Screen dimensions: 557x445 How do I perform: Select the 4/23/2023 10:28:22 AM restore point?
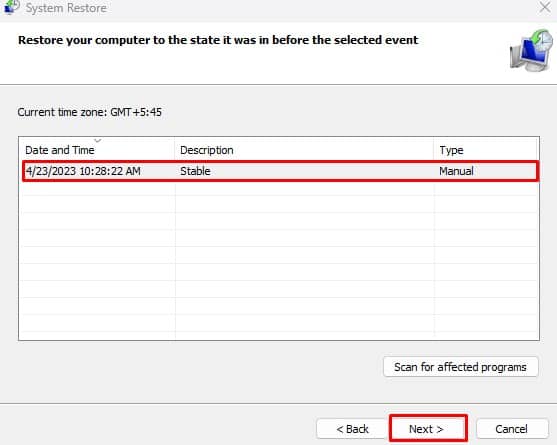click(x=281, y=171)
